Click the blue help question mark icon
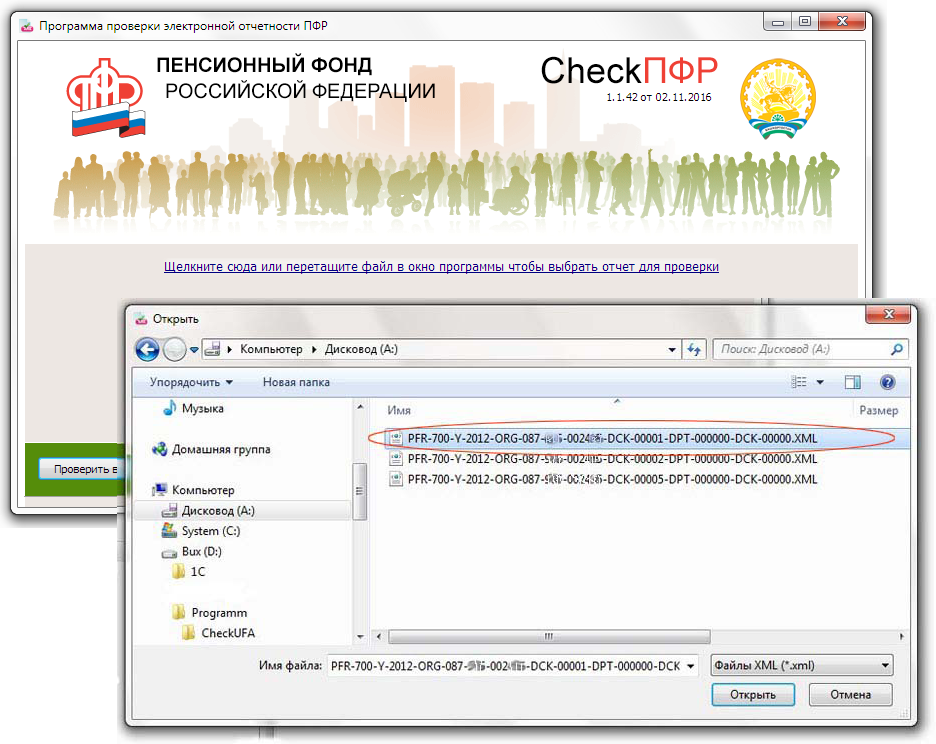Image resolution: width=936 pixels, height=744 pixels. pos(888,382)
